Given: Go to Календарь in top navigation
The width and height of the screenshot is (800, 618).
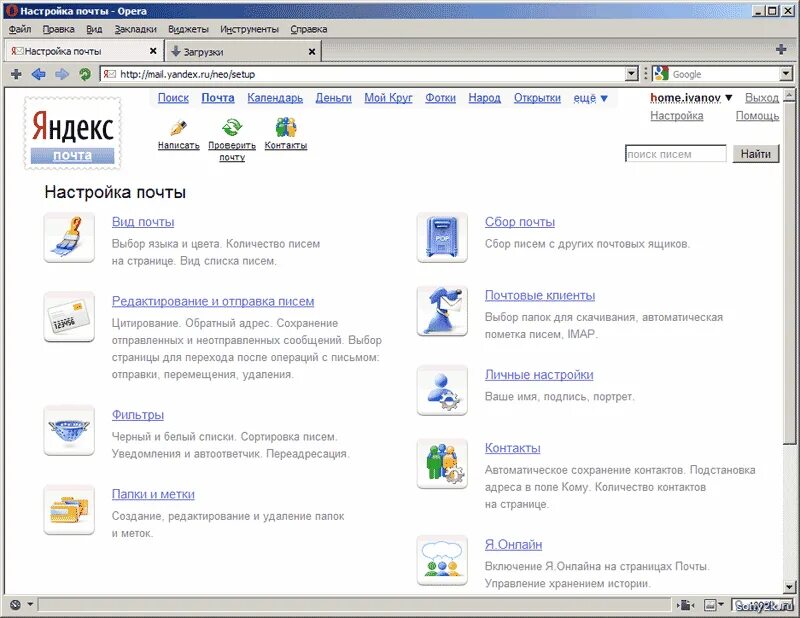Looking at the screenshot, I should (x=275, y=98).
